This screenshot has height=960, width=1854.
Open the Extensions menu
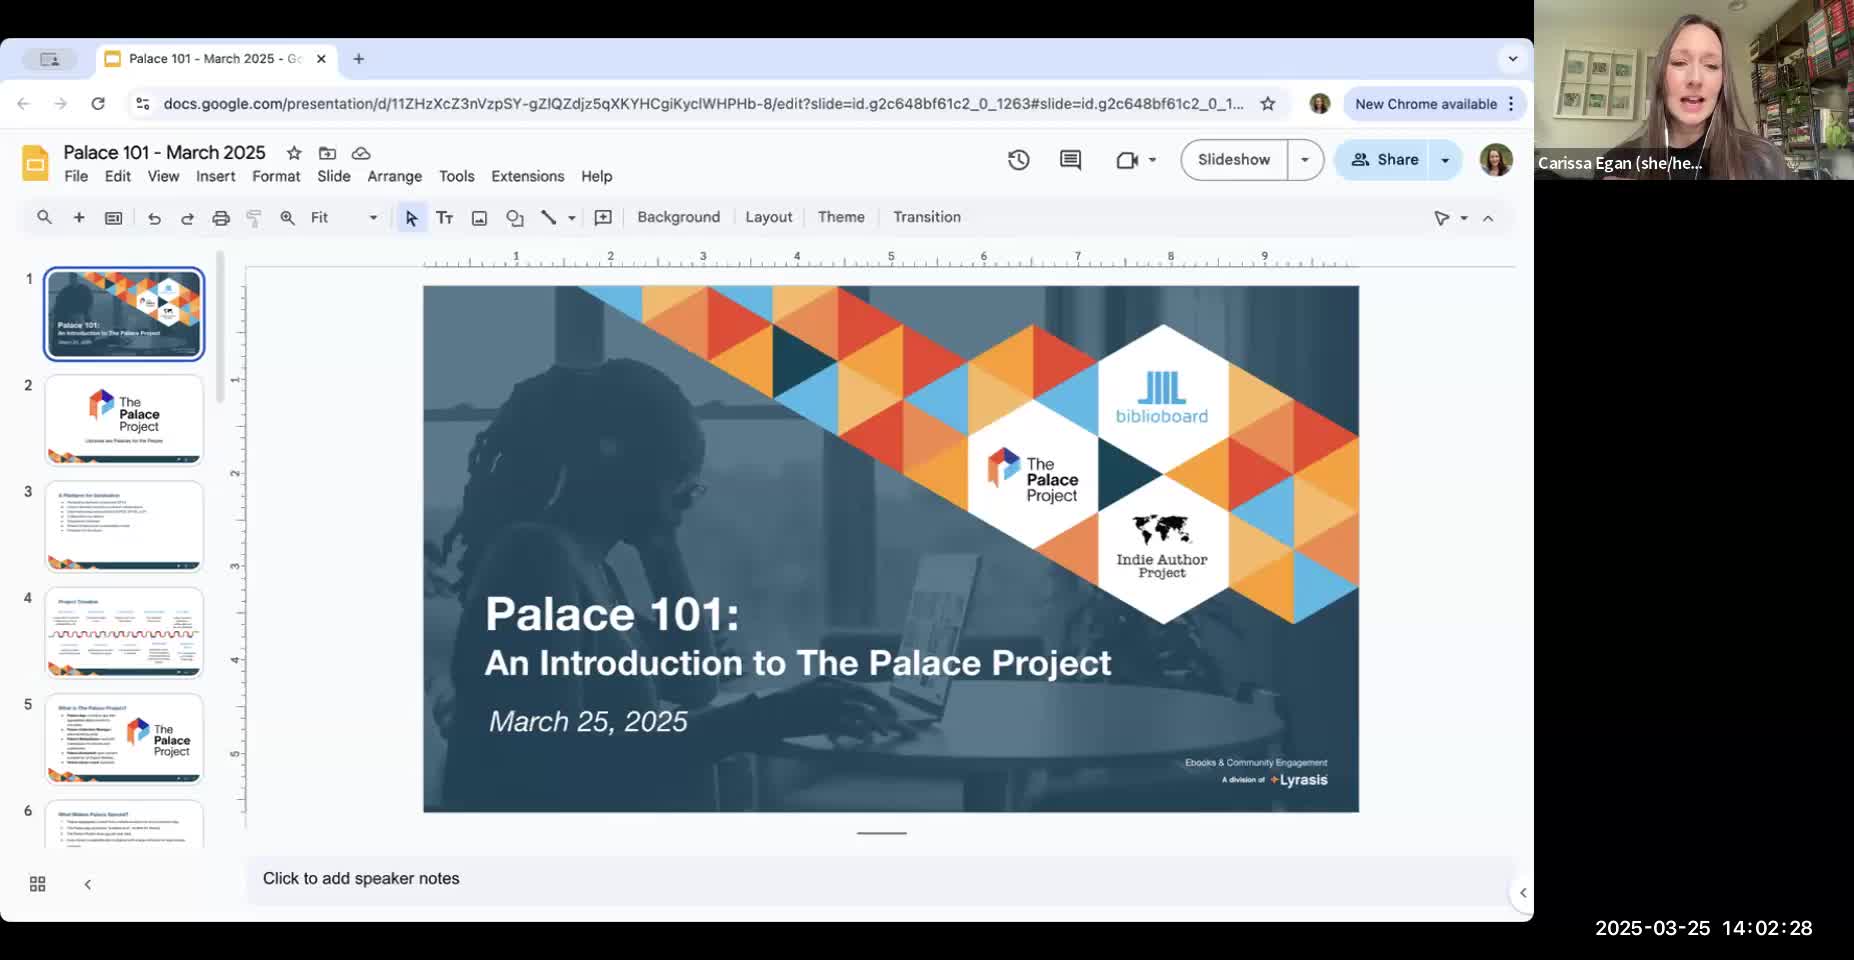[x=528, y=176]
